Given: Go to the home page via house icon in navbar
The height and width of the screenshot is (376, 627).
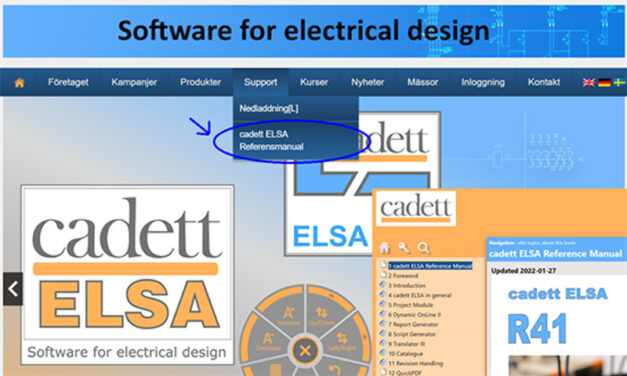Looking at the screenshot, I should [19, 83].
